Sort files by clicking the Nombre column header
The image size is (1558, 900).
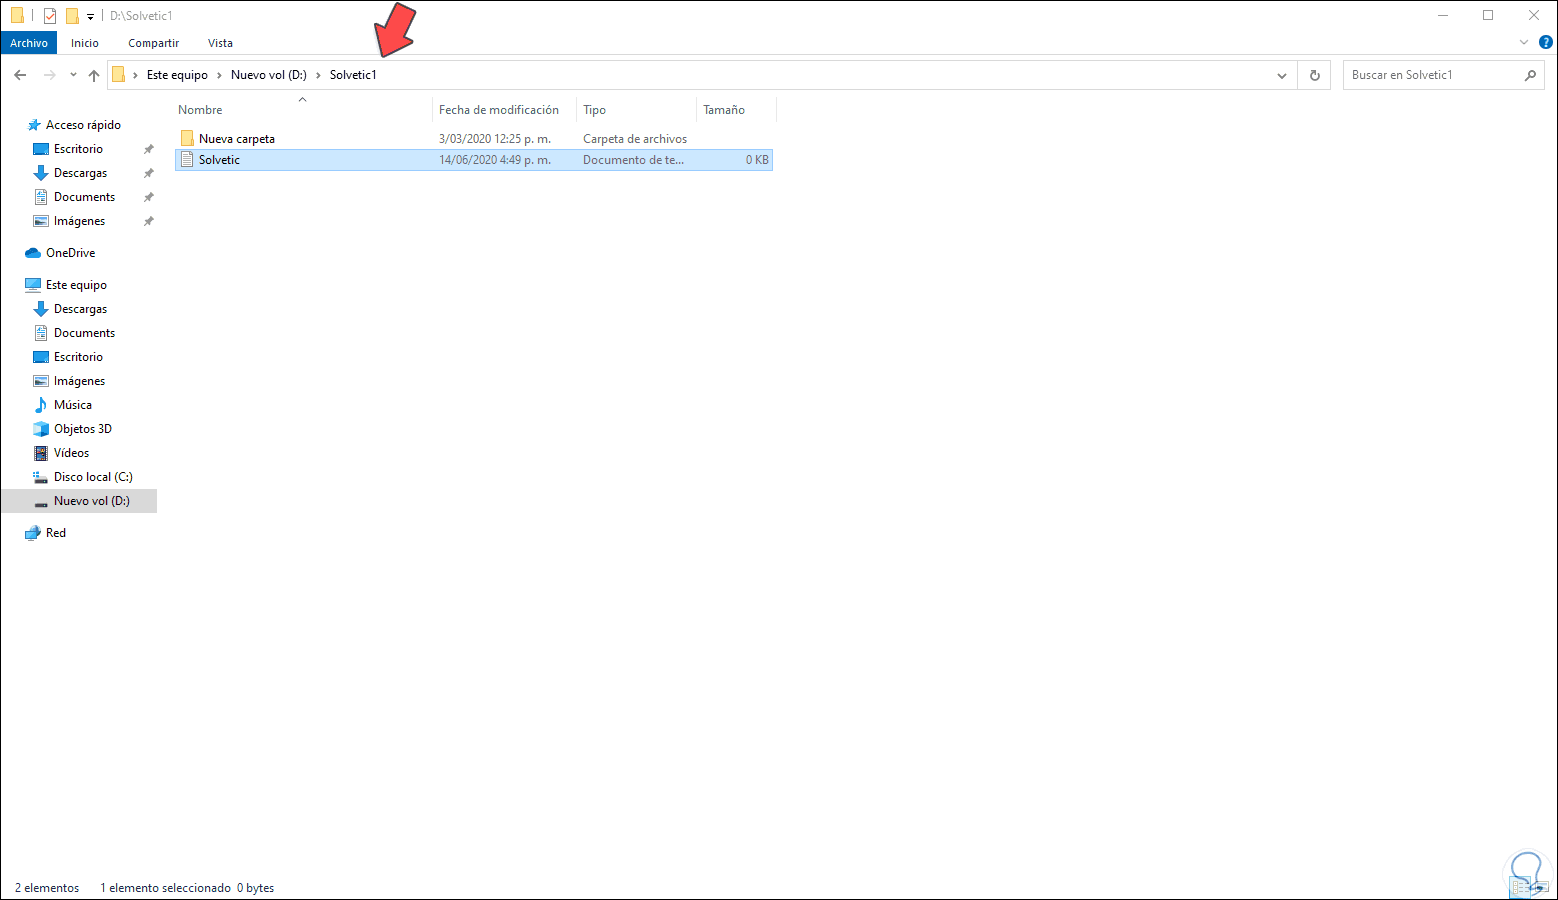[x=200, y=109]
